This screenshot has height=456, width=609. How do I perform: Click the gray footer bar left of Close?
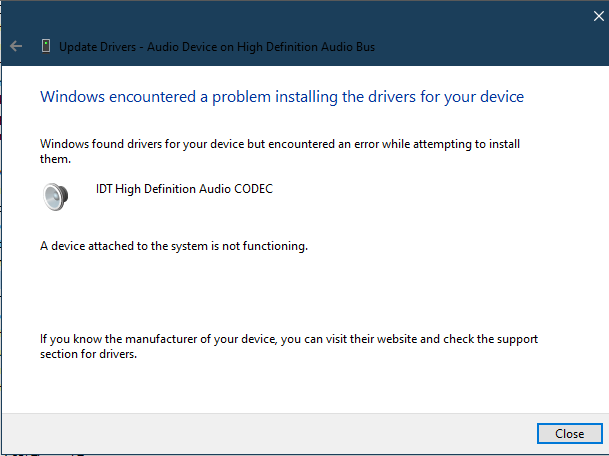click(x=270, y=433)
